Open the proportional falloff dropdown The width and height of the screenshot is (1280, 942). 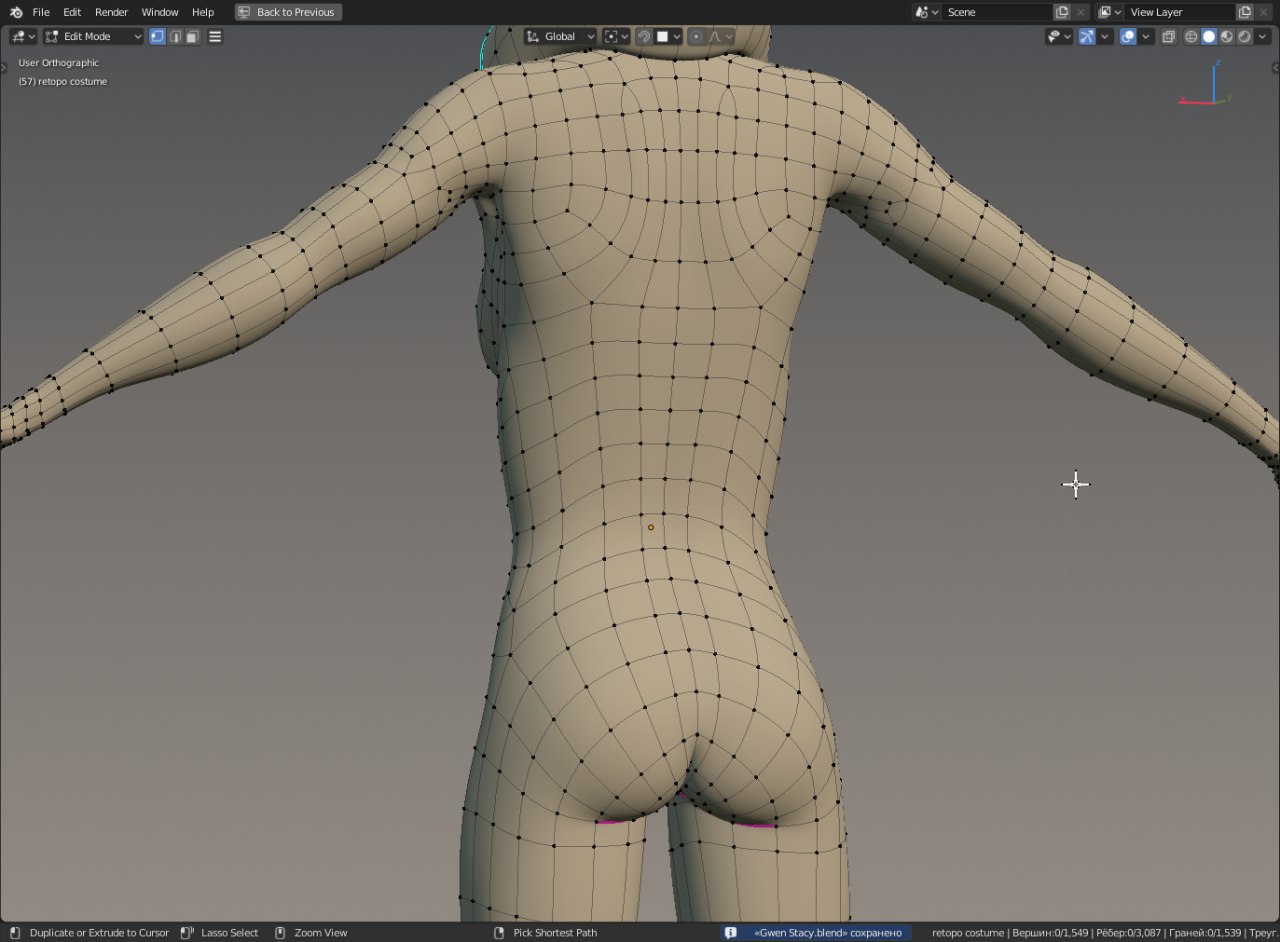[721, 36]
